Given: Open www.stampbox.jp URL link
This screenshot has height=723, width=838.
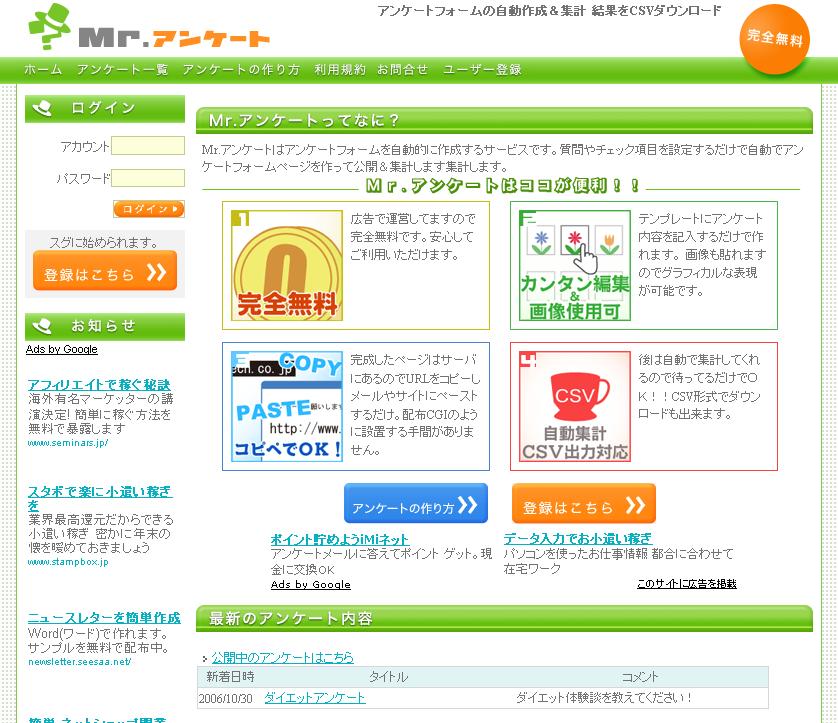Looking at the screenshot, I should pyautogui.click(x=68, y=562).
